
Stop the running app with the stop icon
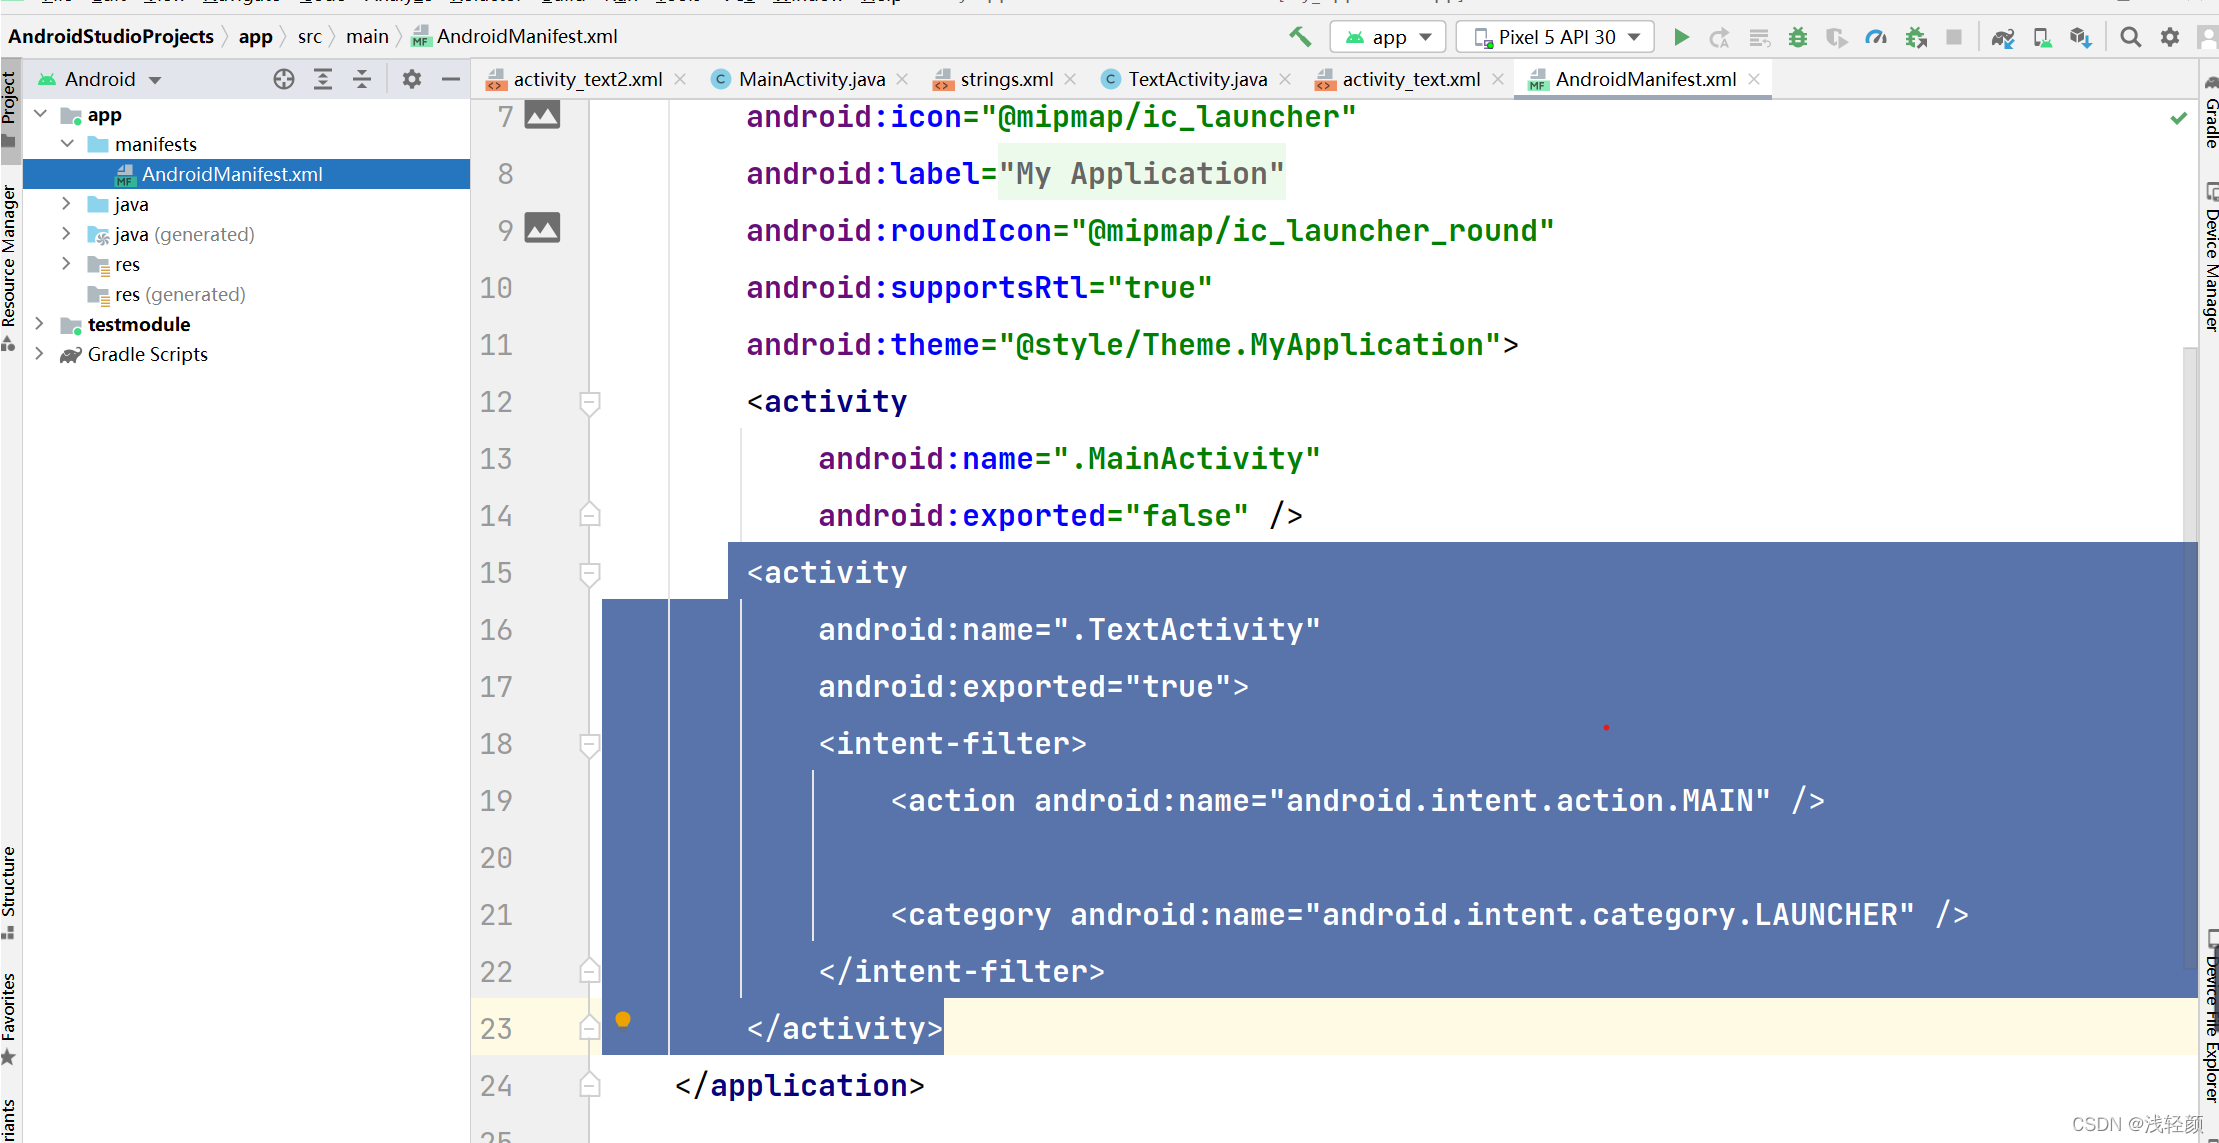tap(1954, 37)
